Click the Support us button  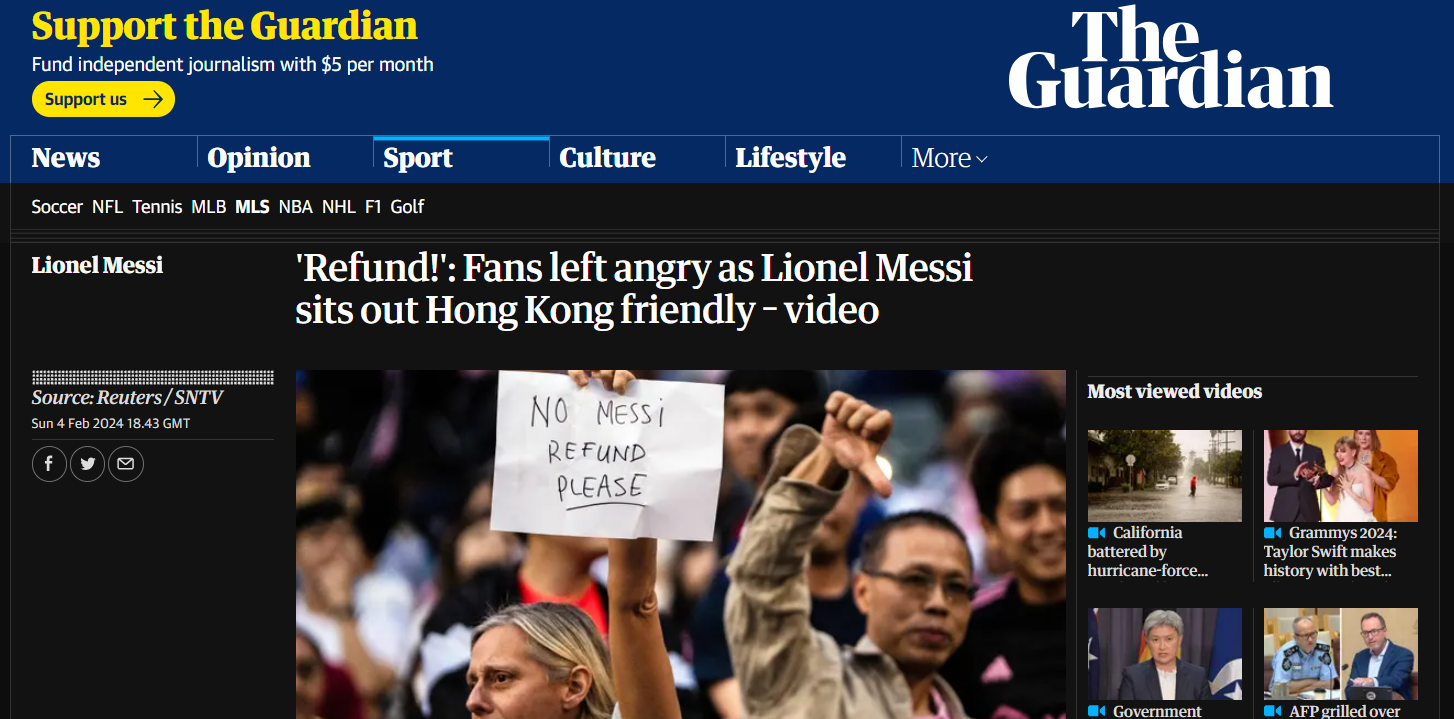pyautogui.click(x=103, y=99)
